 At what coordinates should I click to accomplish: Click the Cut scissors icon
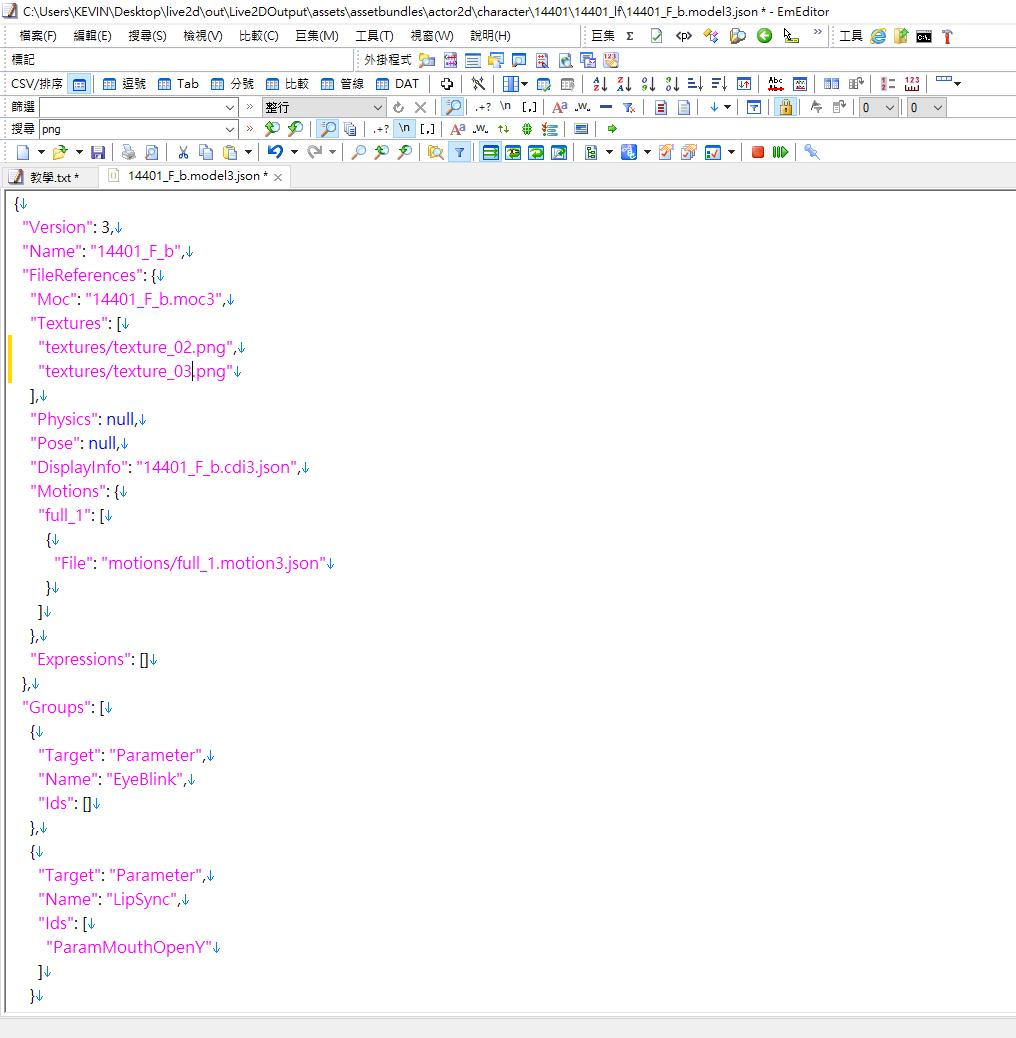click(183, 152)
